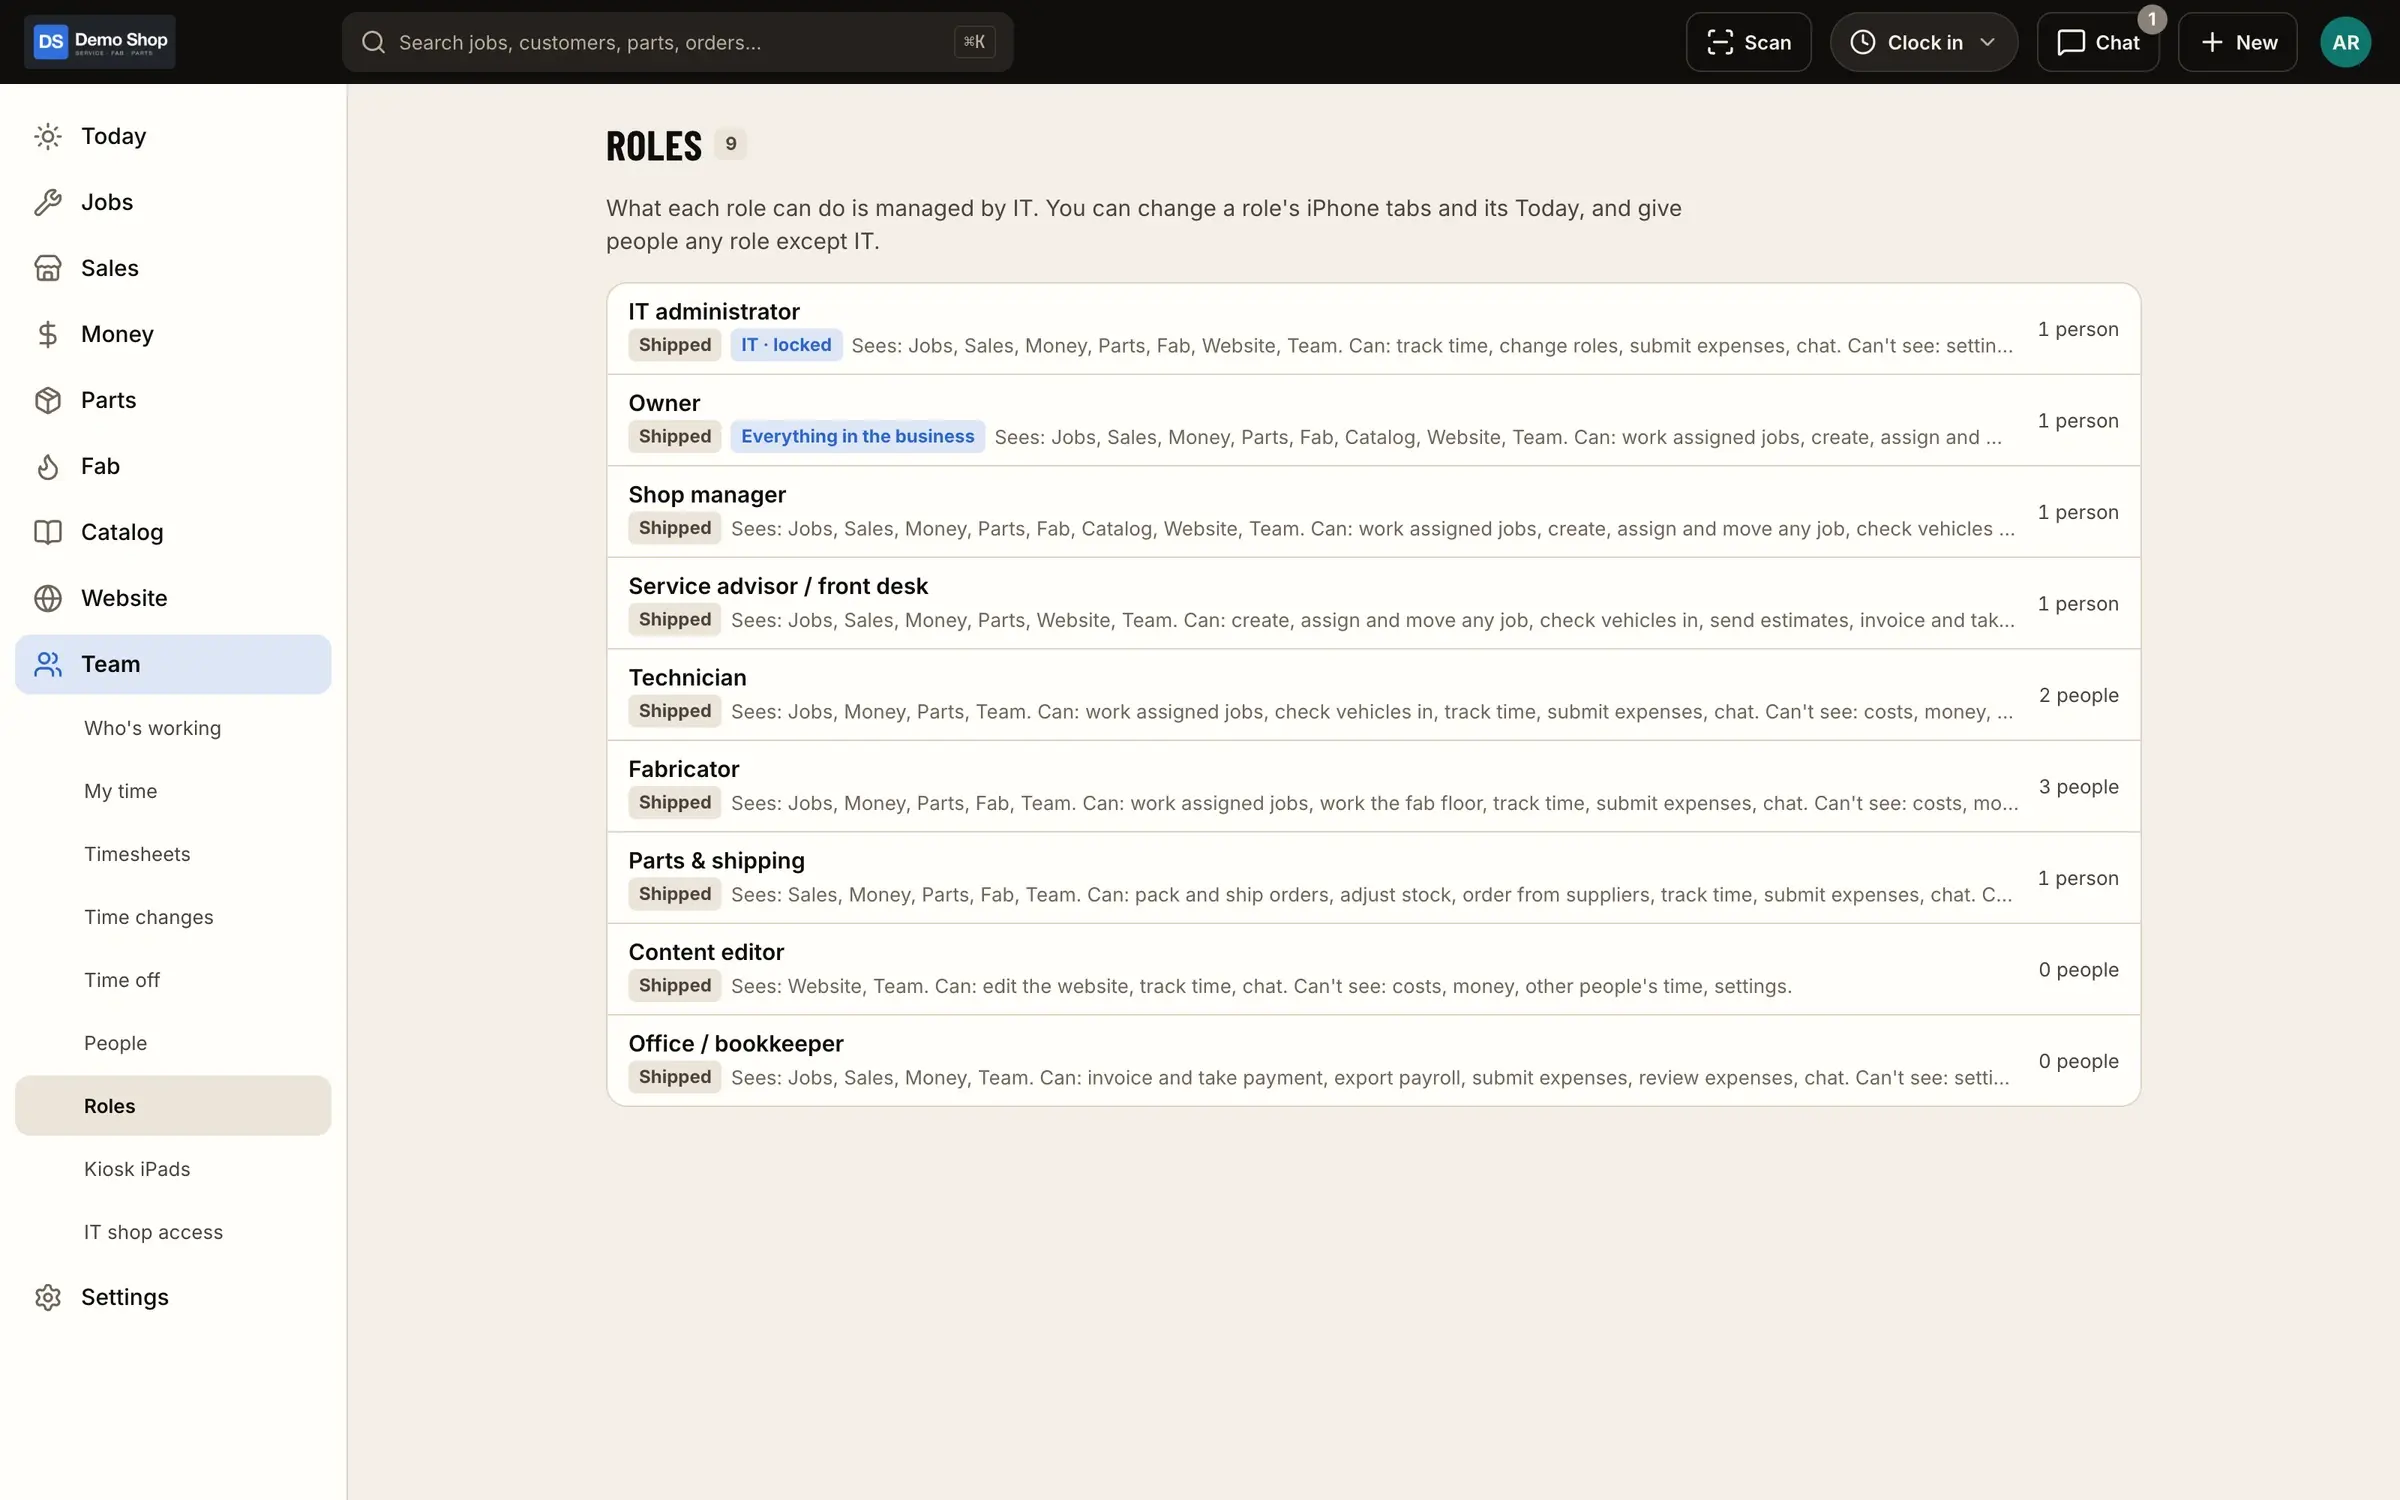The width and height of the screenshot is (2400, 1500).
Task: Click the IT · locked badge
Action: pyautogui.click(x=786, y=345)
